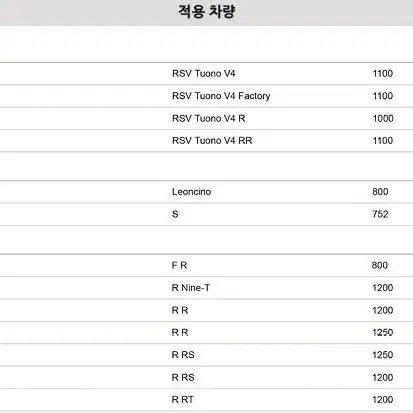Viewport: 413px width, 413px height.
Task: Click the 800 value in F R row
Action: pos(380,265)
